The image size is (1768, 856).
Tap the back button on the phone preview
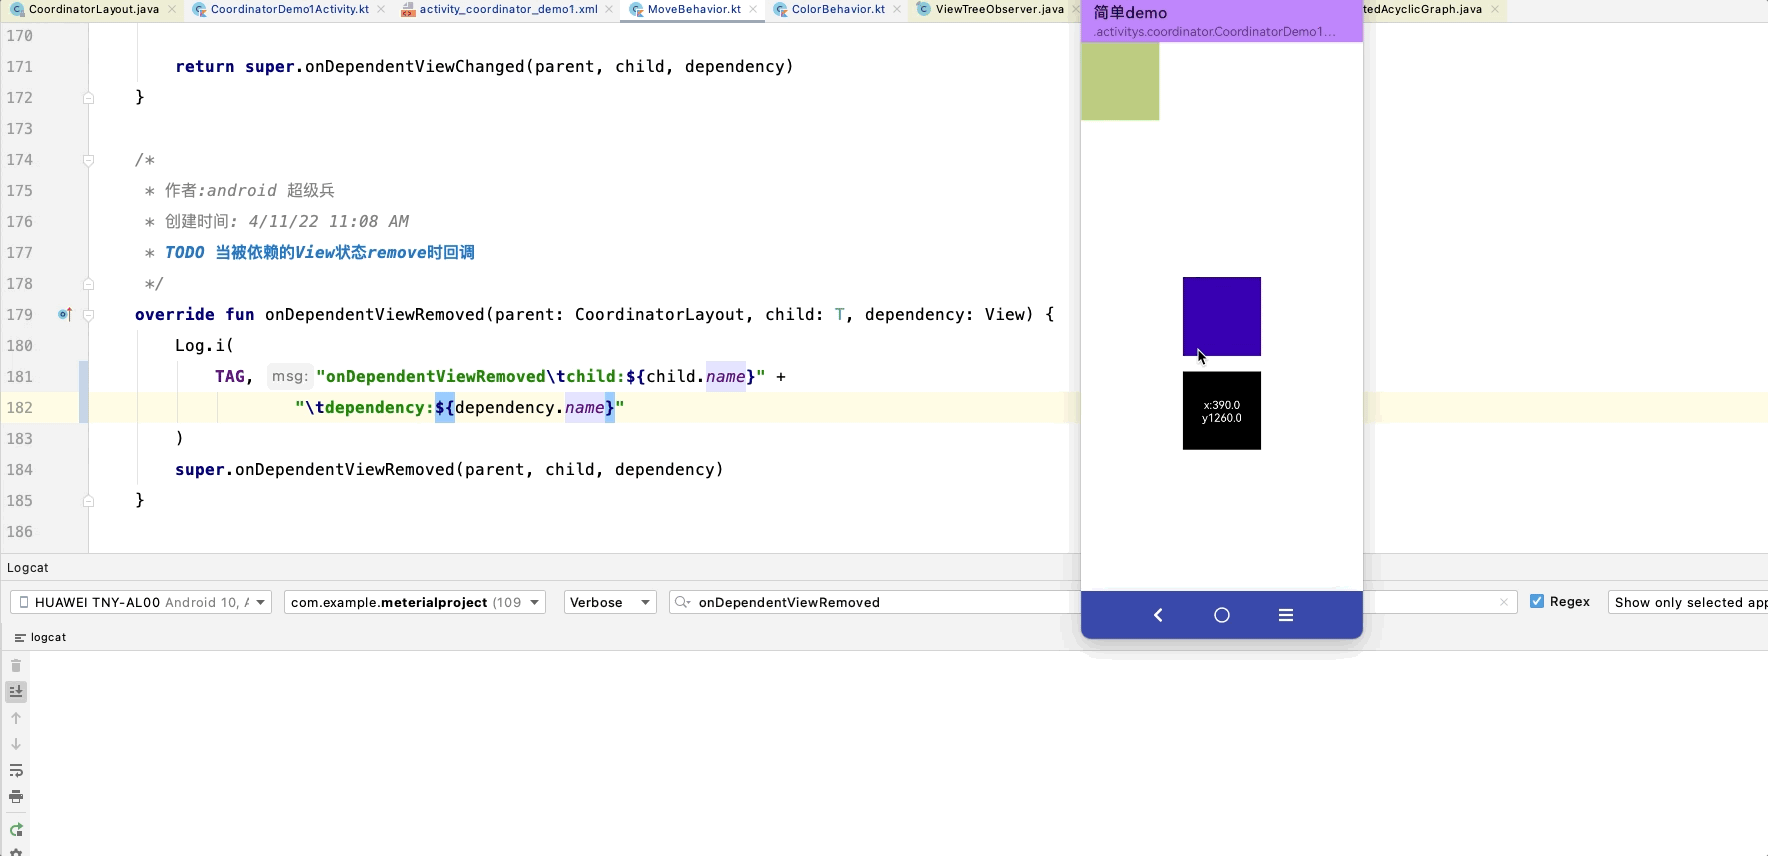(x=1158, y=615)
